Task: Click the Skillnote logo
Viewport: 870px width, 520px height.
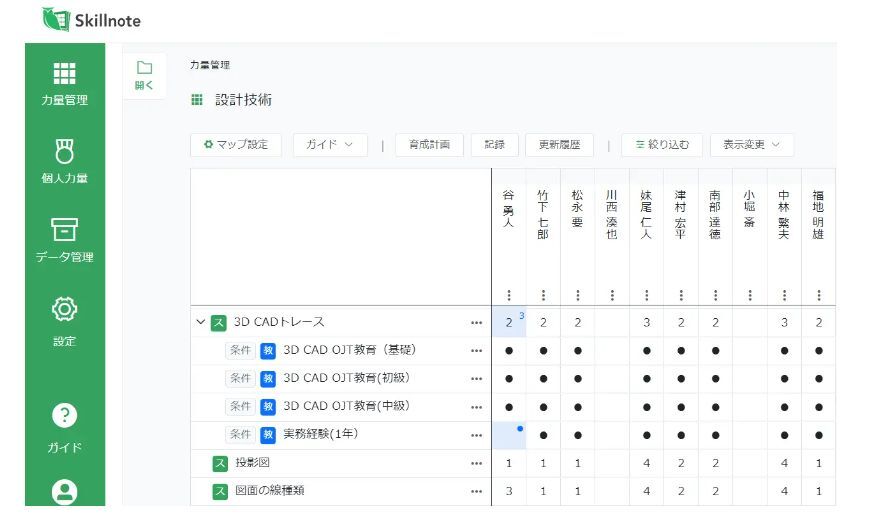Action: coord(93,20)
